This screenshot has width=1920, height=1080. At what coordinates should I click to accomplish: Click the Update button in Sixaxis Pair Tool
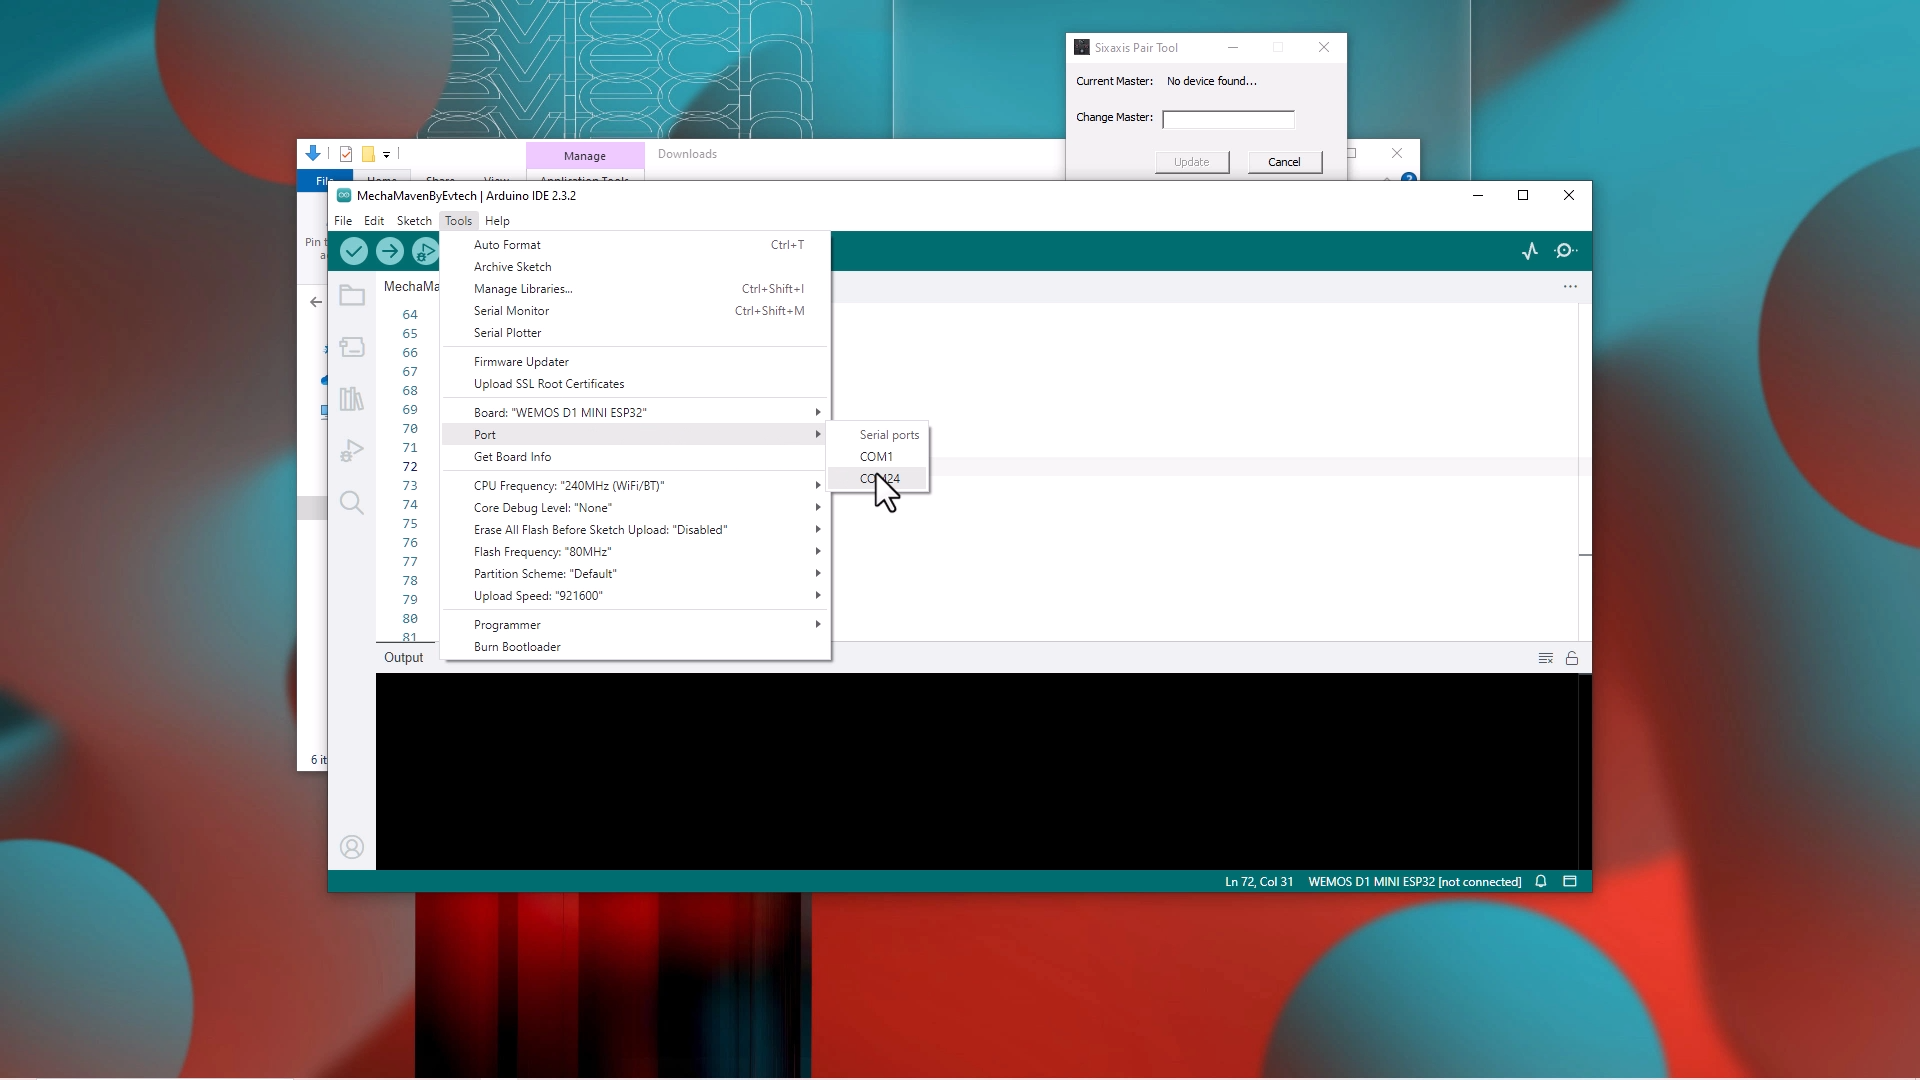pos(1192,162)
